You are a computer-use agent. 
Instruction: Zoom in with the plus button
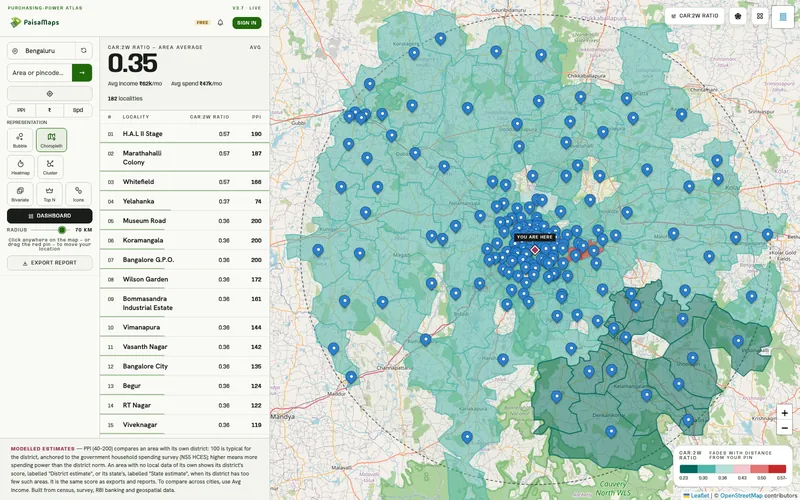[x=784, y=413]
